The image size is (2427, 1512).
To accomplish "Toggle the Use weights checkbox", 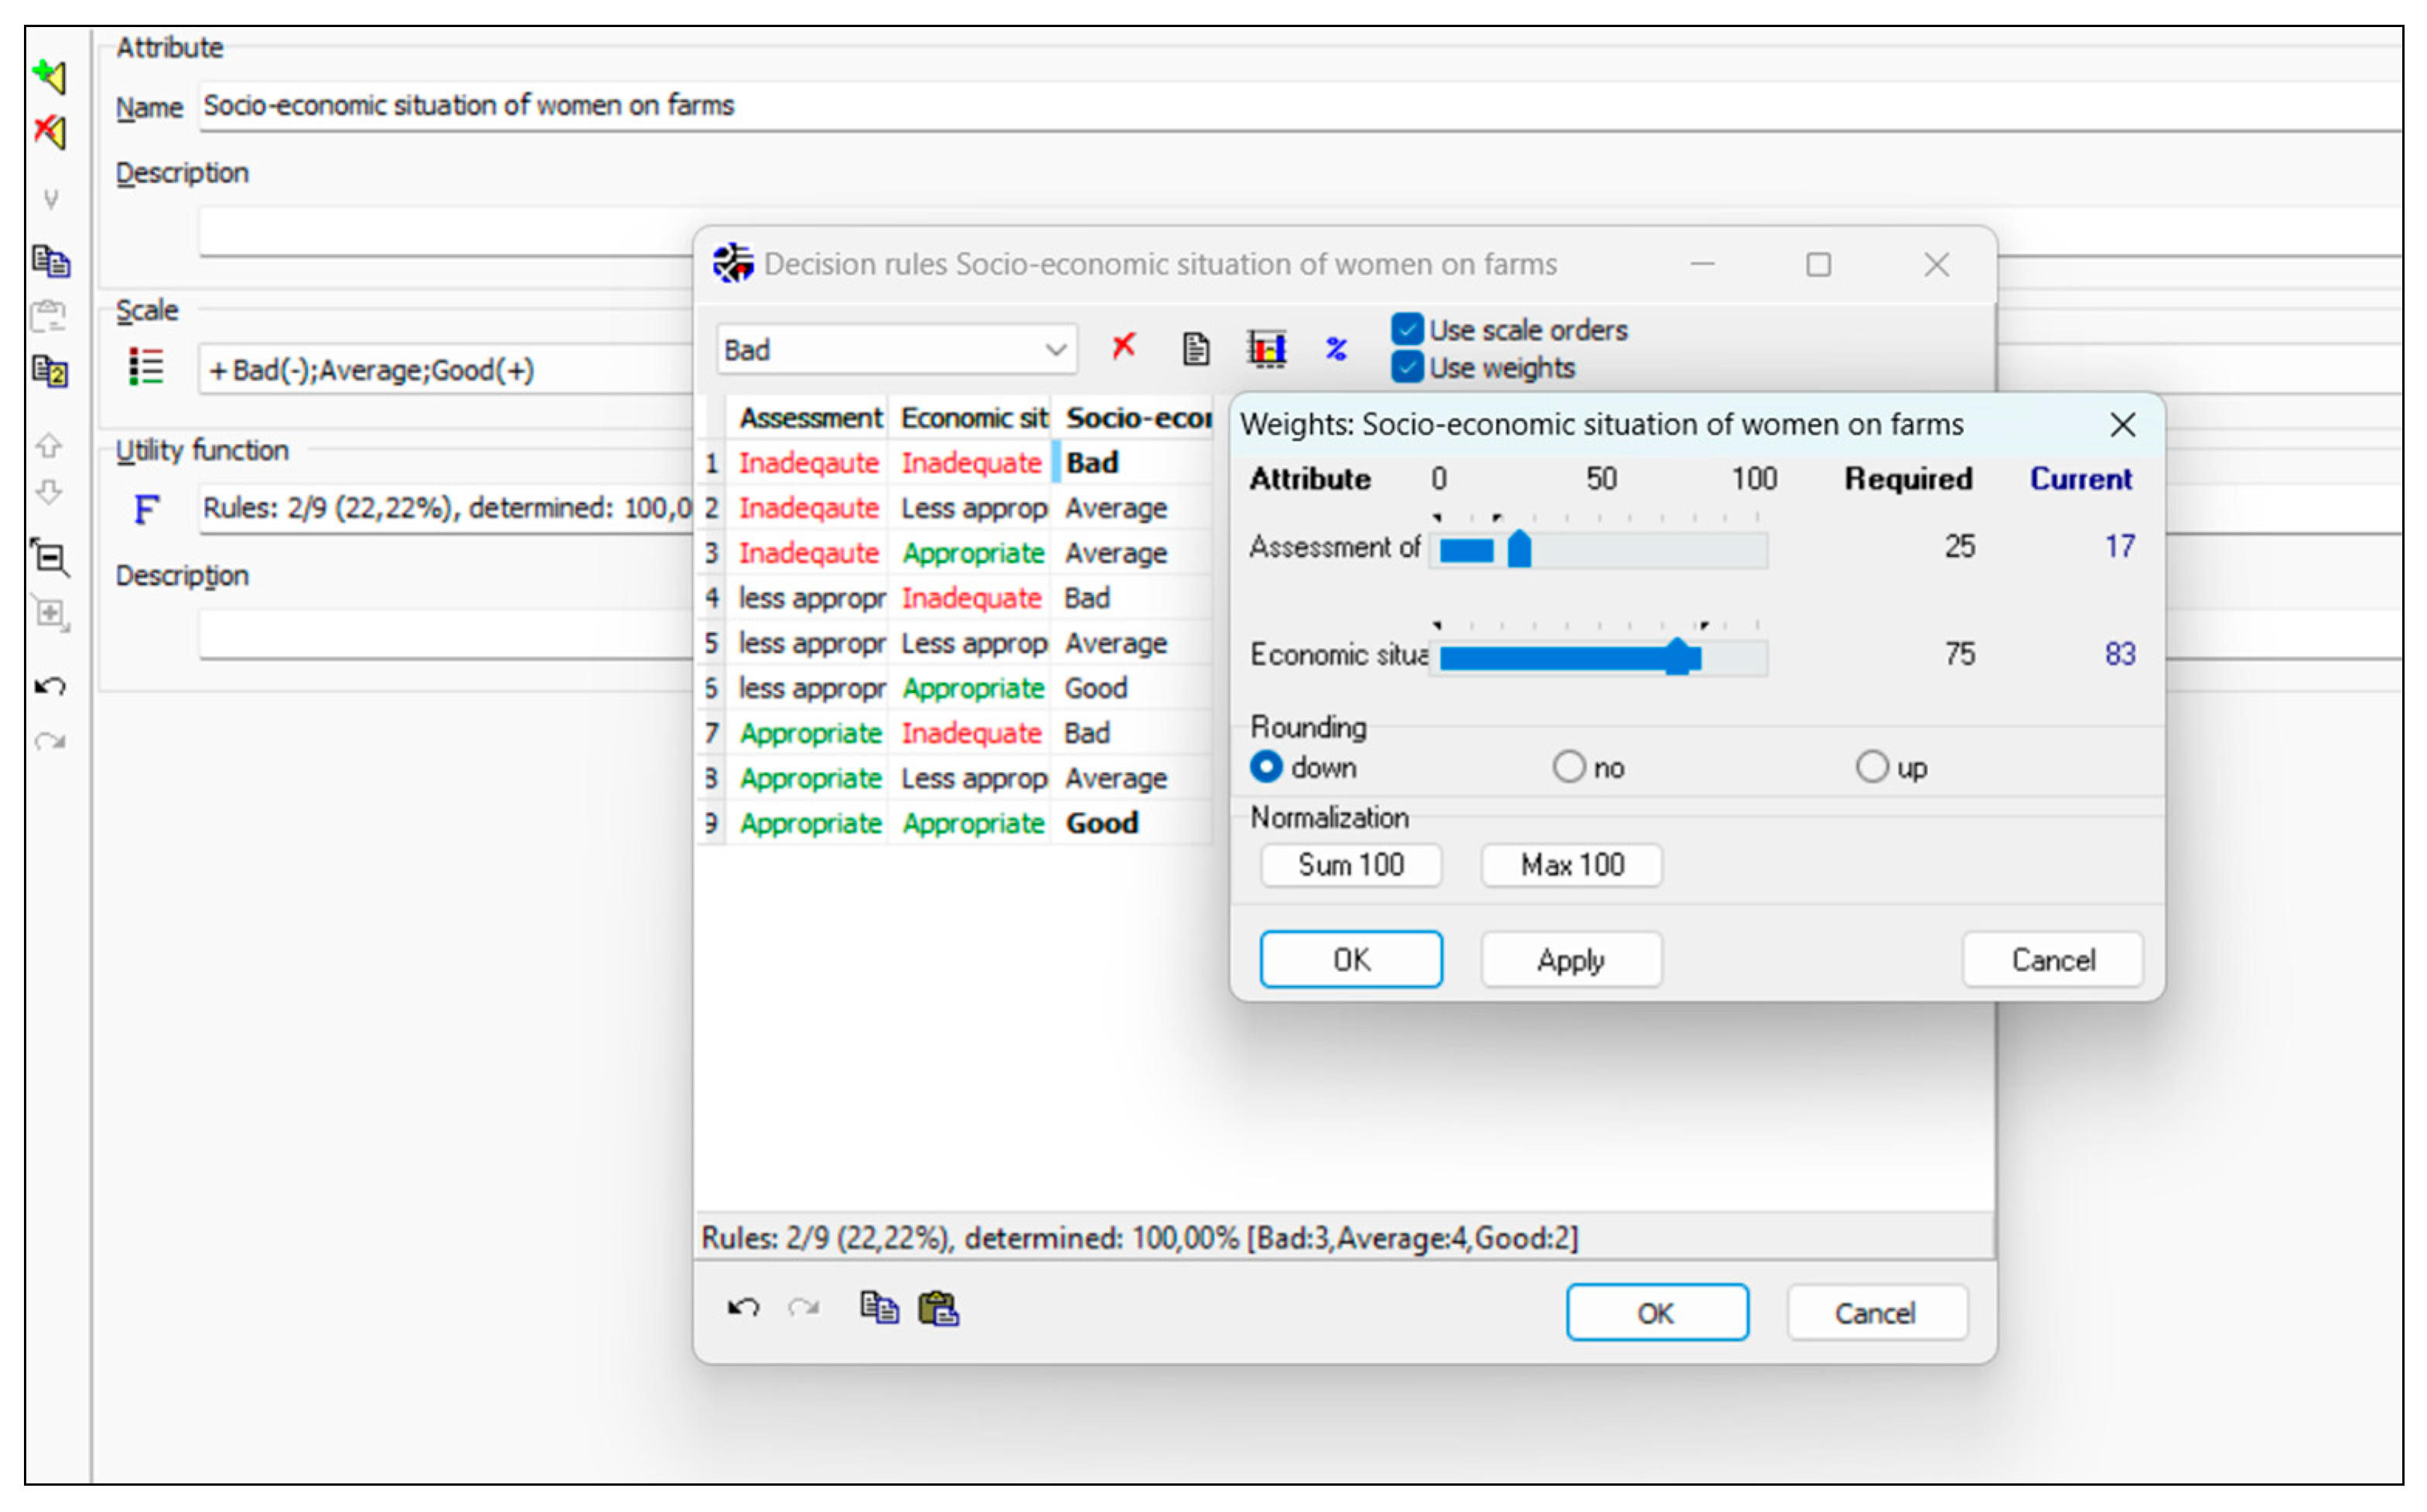I will (1406, 367).
